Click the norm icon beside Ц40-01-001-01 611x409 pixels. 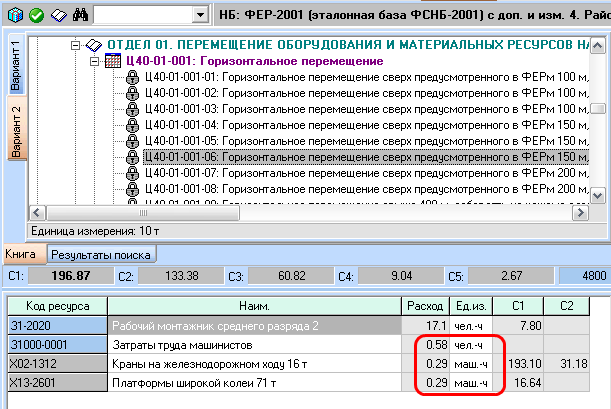pos(132,77)
